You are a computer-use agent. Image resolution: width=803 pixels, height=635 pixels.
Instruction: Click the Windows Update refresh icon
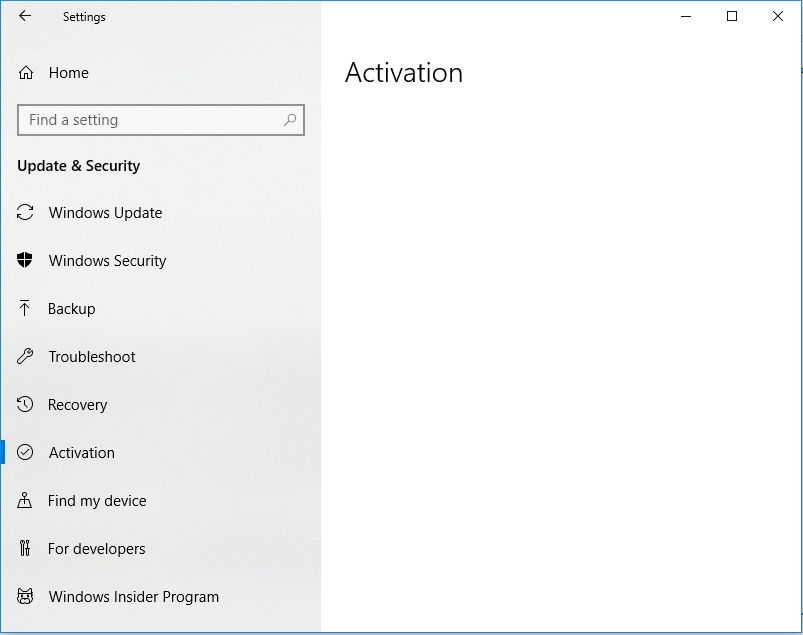point(25,213)
